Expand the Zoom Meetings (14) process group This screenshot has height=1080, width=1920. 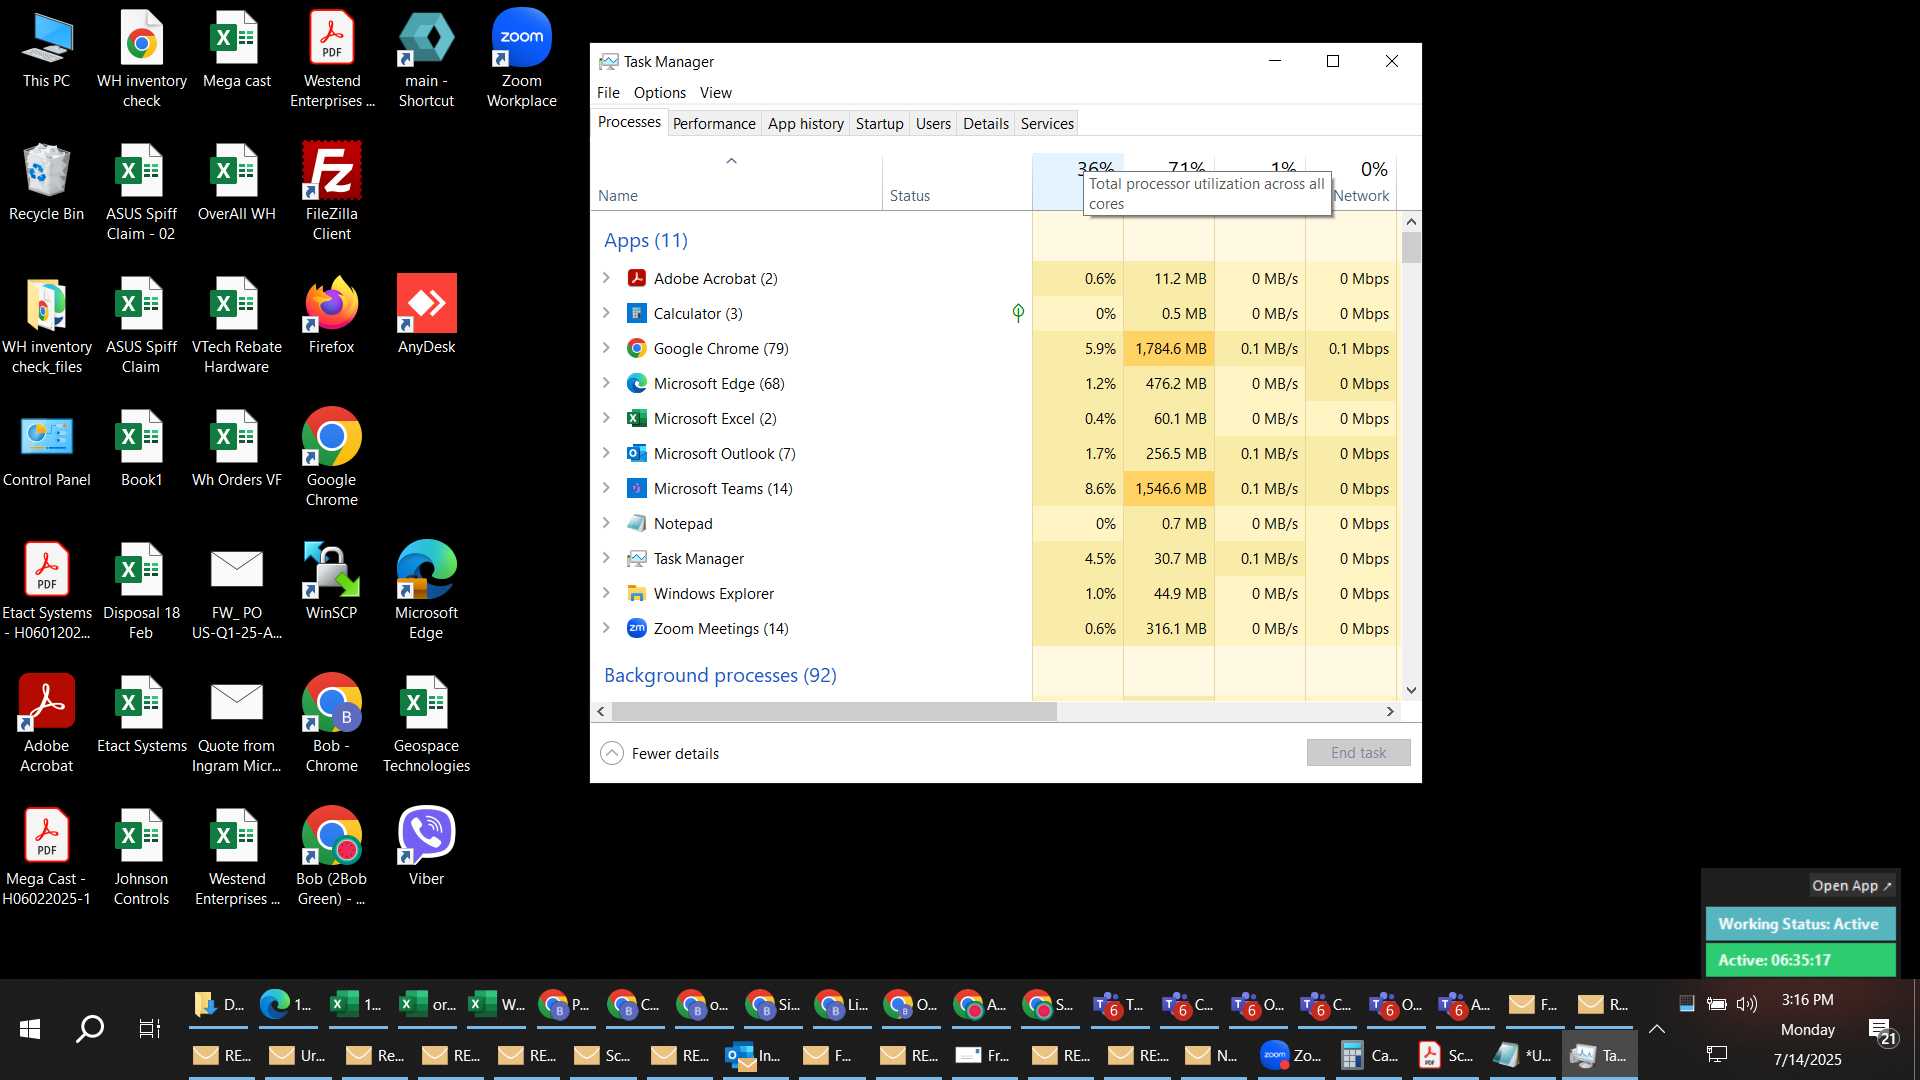pos(606,627)
